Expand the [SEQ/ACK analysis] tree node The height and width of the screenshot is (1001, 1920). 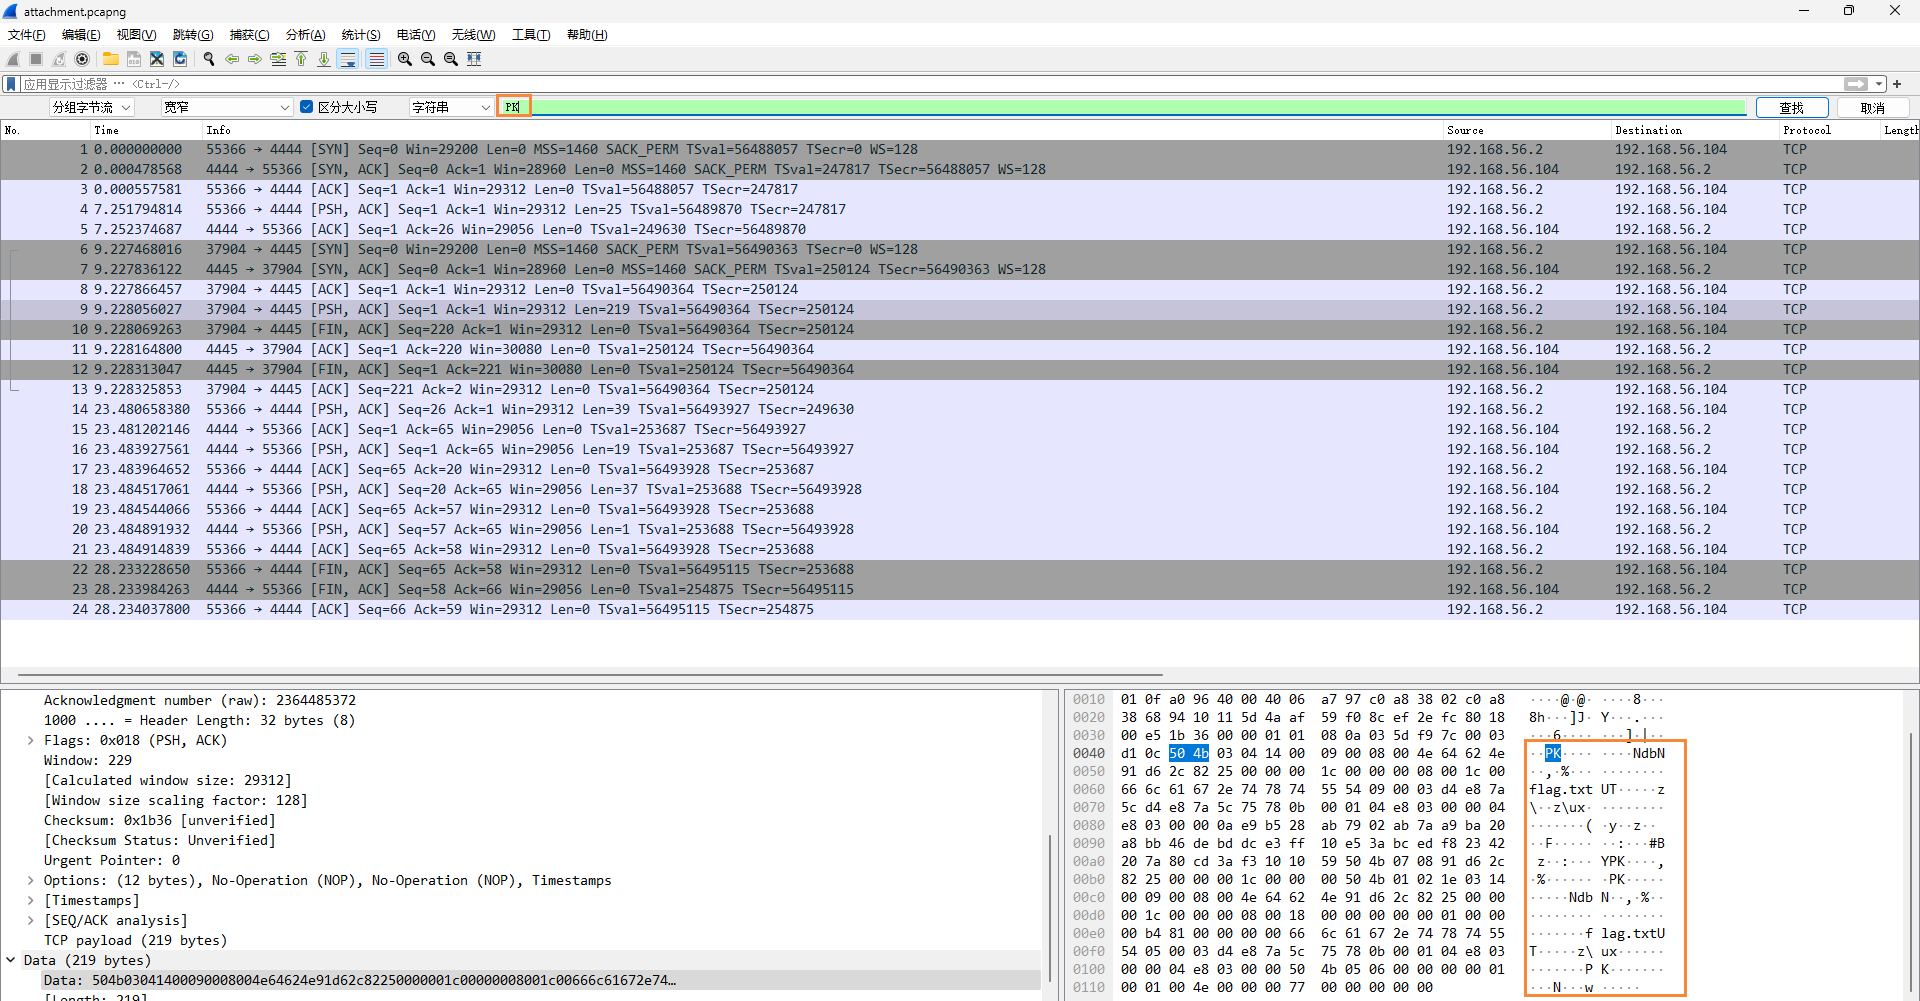31,921
